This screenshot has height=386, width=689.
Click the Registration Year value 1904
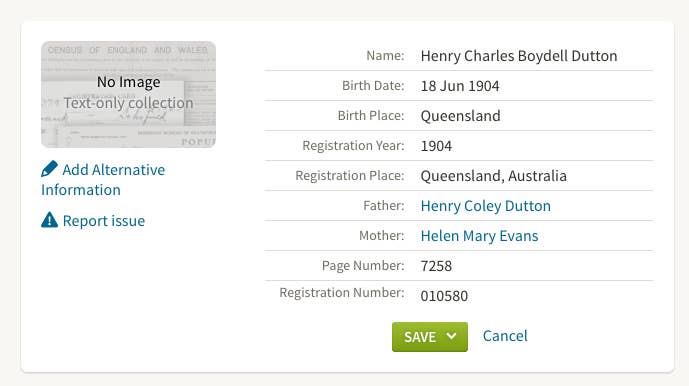[x=436, y=146]
